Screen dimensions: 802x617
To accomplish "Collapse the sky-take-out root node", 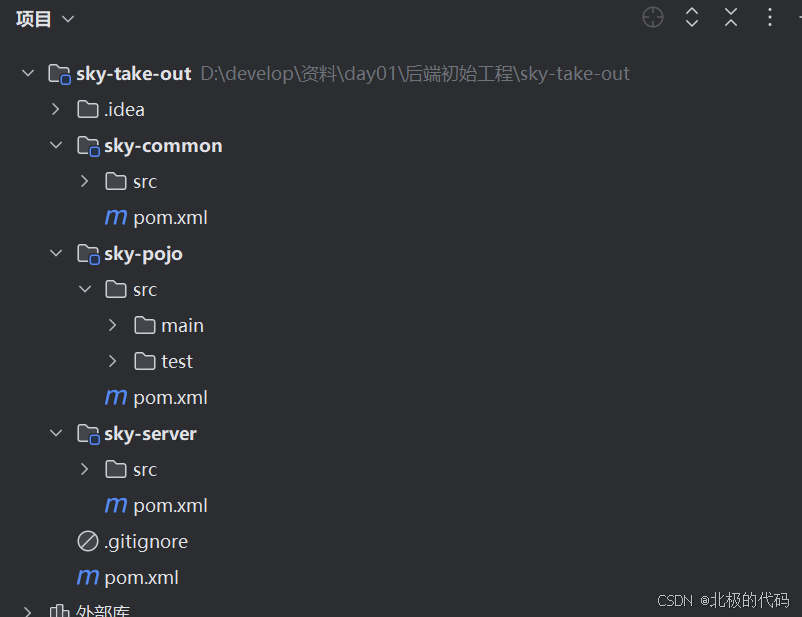I will click(28, 73).
